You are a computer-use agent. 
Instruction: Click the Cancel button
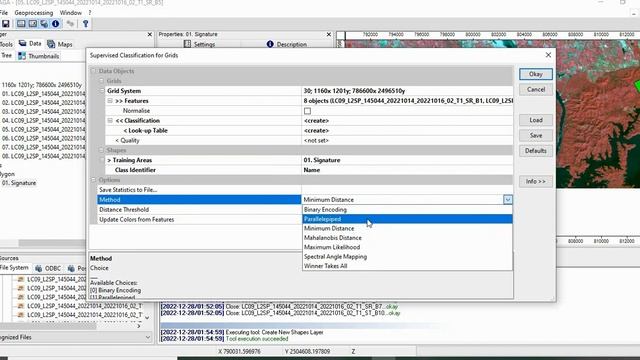pyautogui.click(x=536, y=89)
